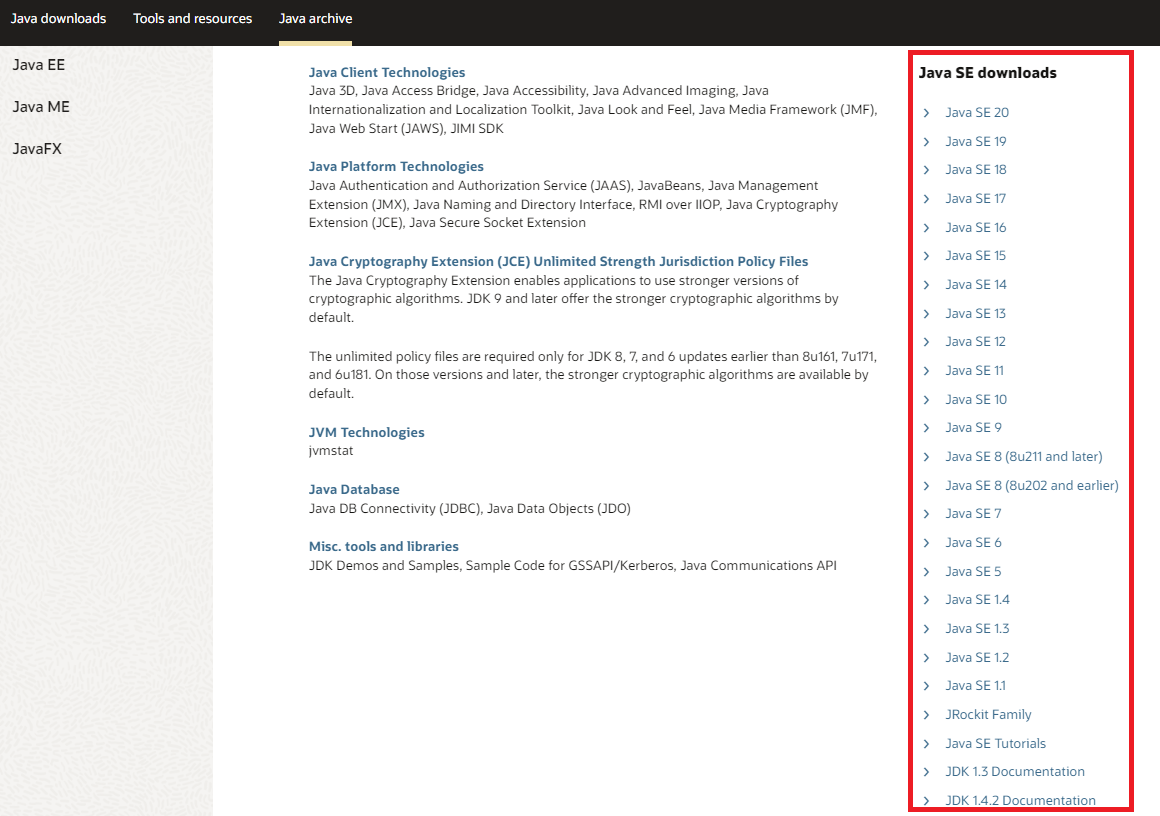This screenshot has width=1160, height=816.
Task: Click chevron next to Java SE 19
Action: pyautogui.click(x=926, y=141)
